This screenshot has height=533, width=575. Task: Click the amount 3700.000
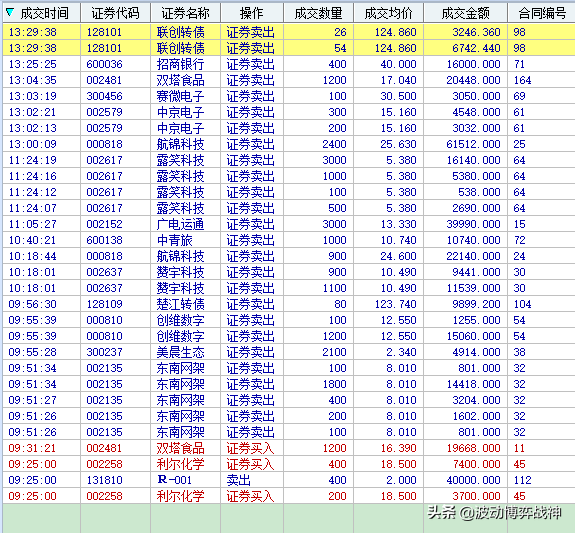tap(476, 496)
